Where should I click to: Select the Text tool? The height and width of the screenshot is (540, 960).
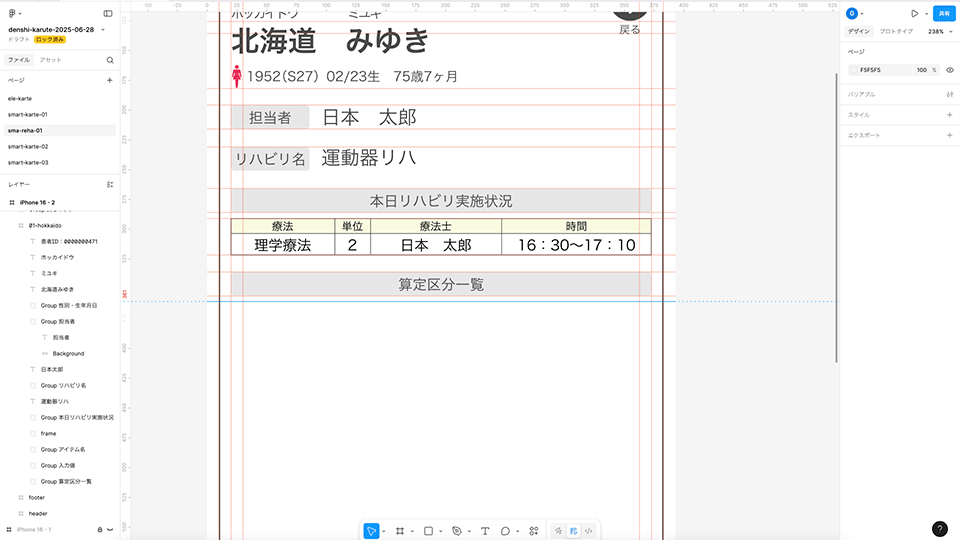(x=485, y=531)
